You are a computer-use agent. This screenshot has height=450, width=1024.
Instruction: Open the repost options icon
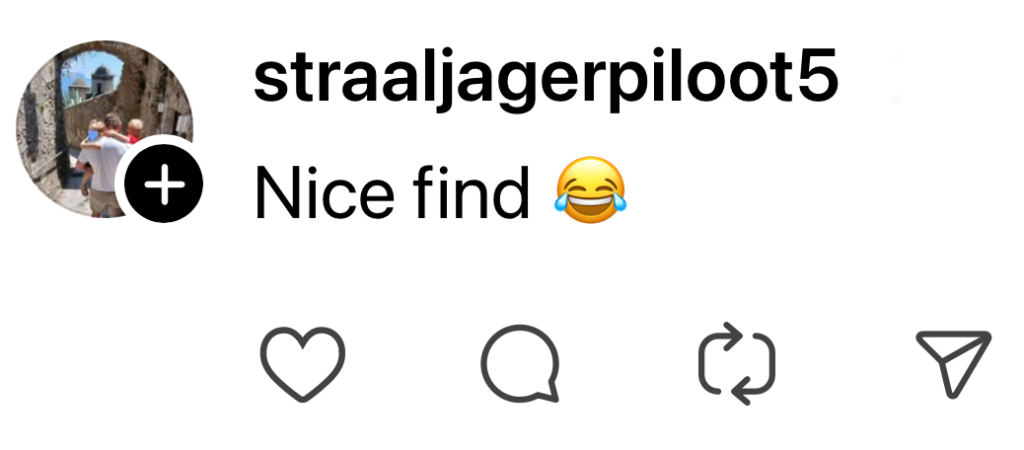point(737,363)
